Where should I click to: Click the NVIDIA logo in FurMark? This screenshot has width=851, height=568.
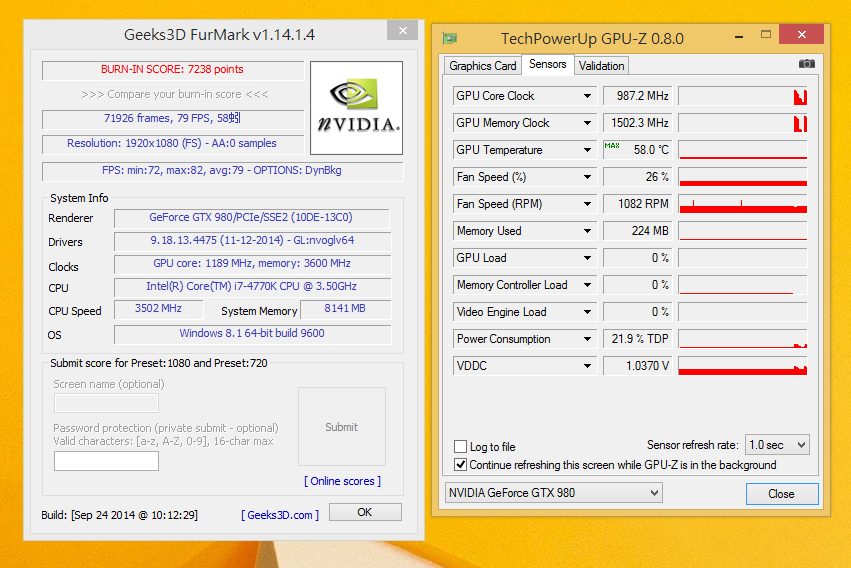[356, 107]
